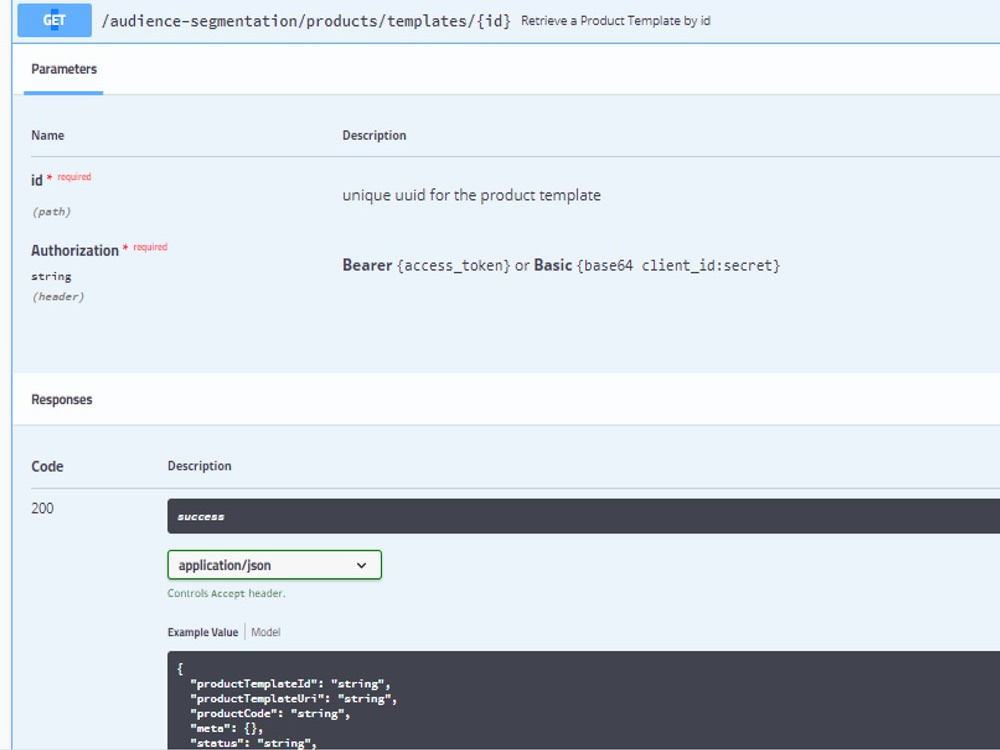Click the /audience-segmentation/products/templates/{id} endpoint path
The height and width of the screenshot is (750, 1000).
point(306,21)
